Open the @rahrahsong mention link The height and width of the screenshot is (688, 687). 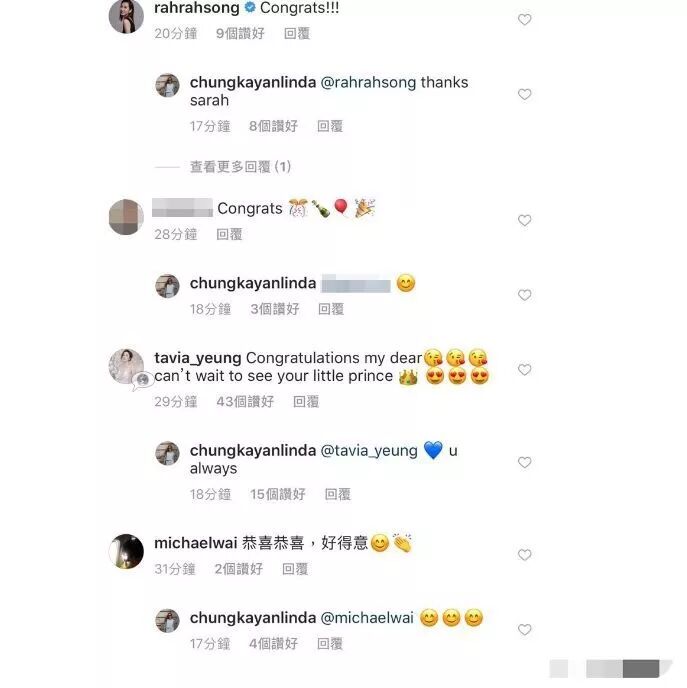(369, 82)
